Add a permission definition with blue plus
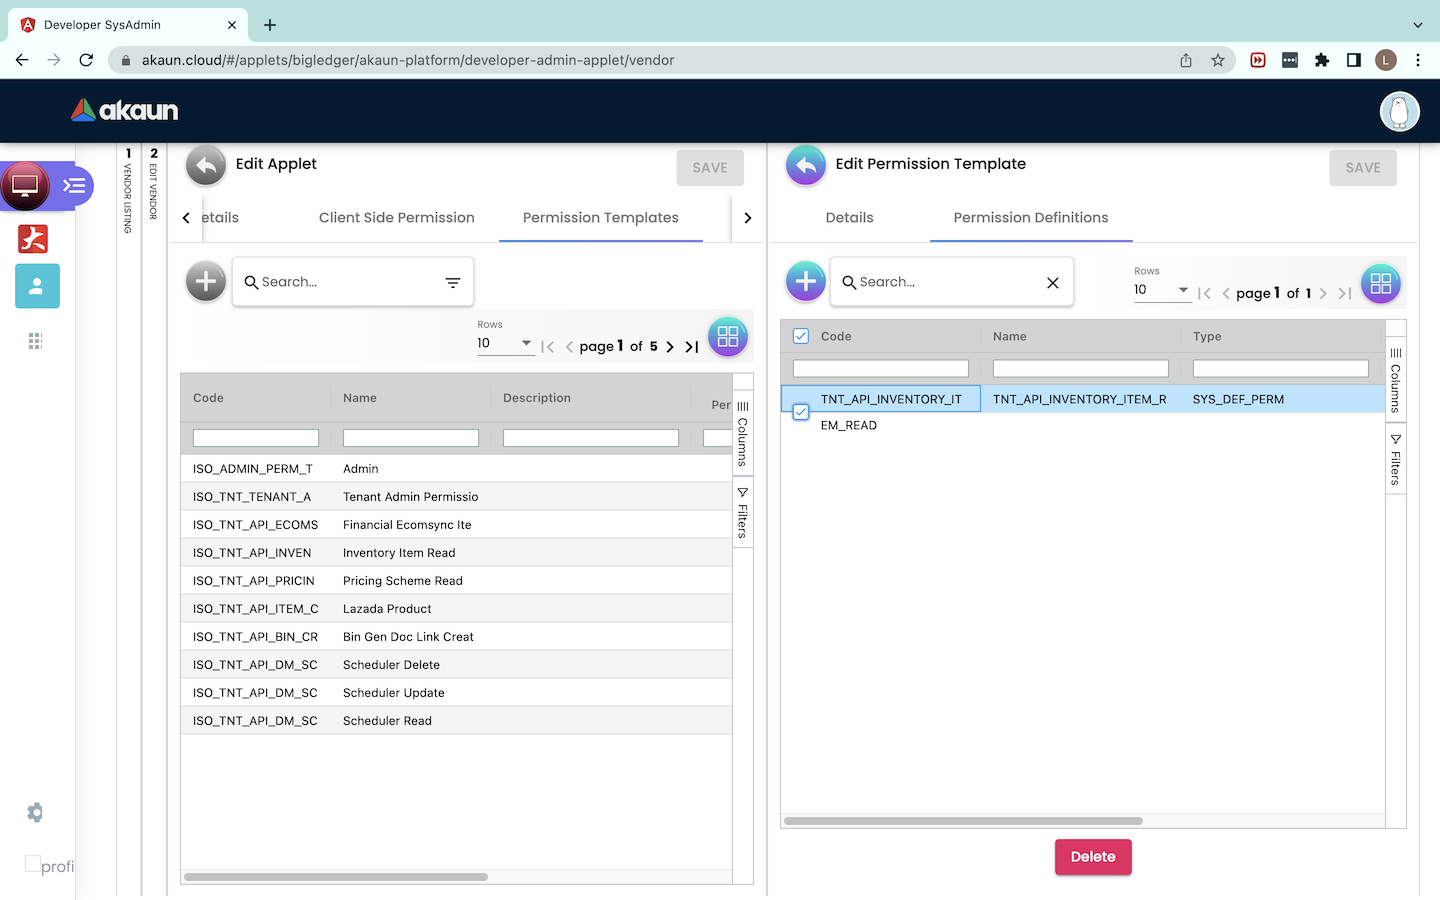The width and height of the screenshot is (1440, 900). pyautogui.click(x=806, y=282)
